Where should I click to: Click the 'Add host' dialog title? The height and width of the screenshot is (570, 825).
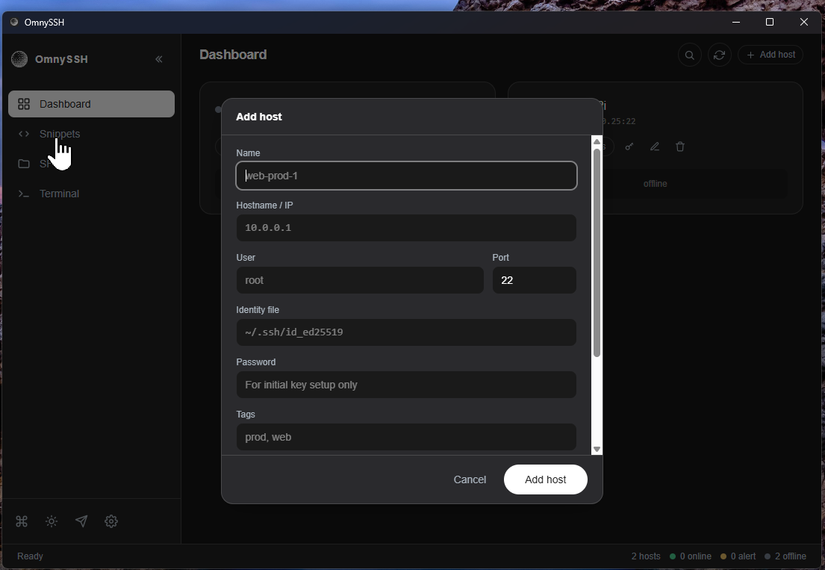[259, 117]
